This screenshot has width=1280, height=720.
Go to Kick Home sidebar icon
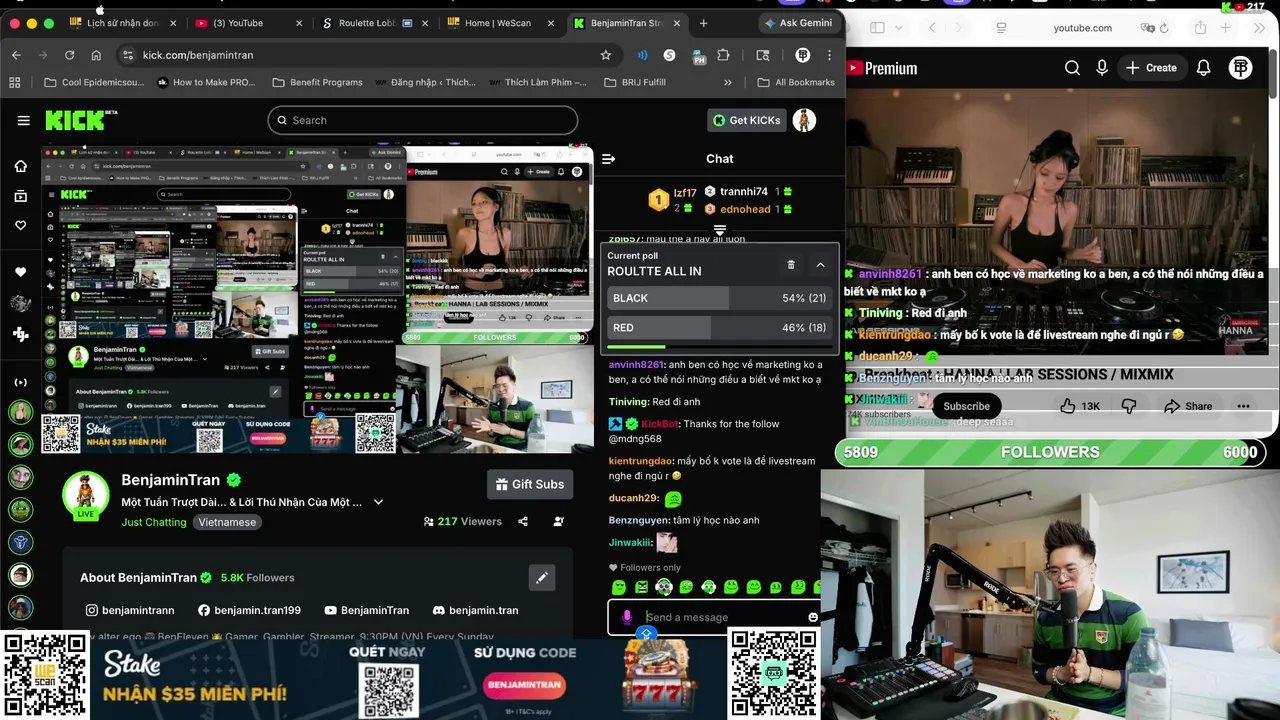tap(20, 166)
